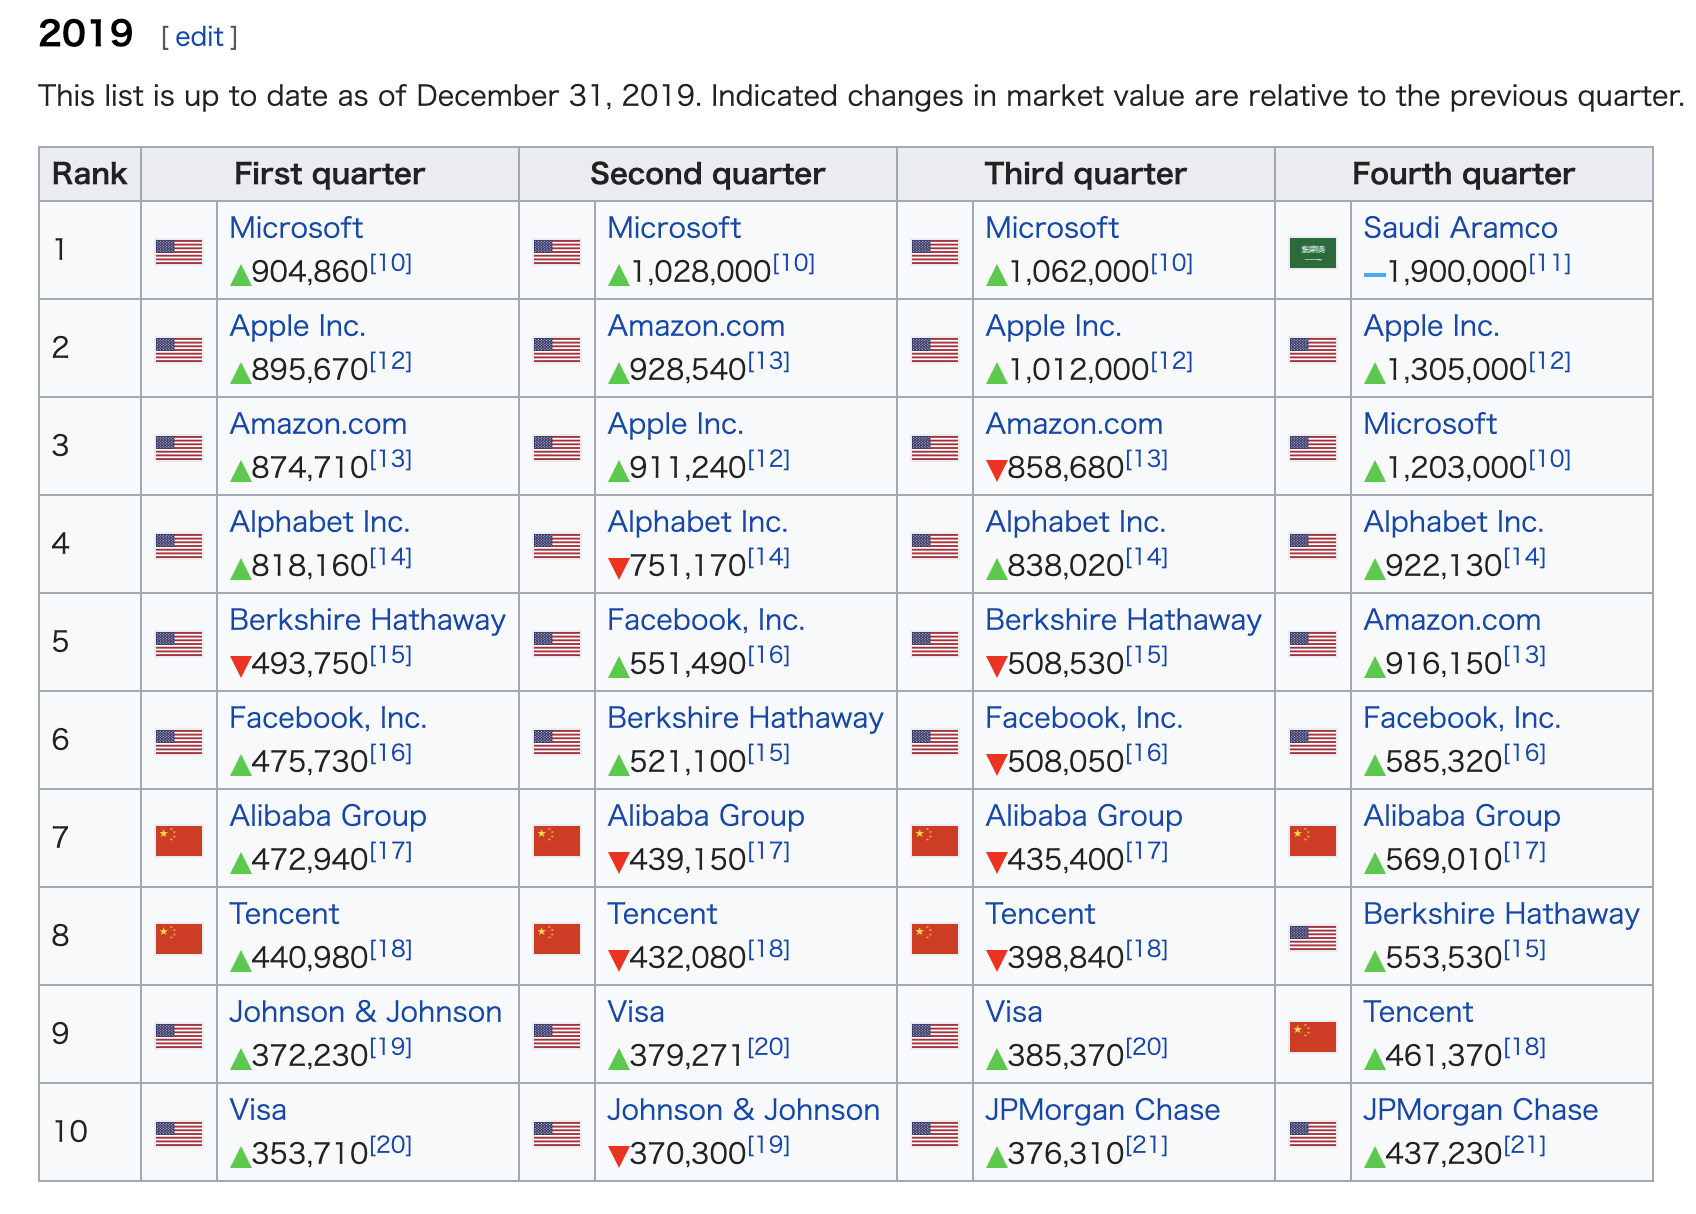Open Microsoft link in Second quarter rank 1
The width and height of the screenshot is (1696, 1214).
pyautogui.click(x=674, y=227)
